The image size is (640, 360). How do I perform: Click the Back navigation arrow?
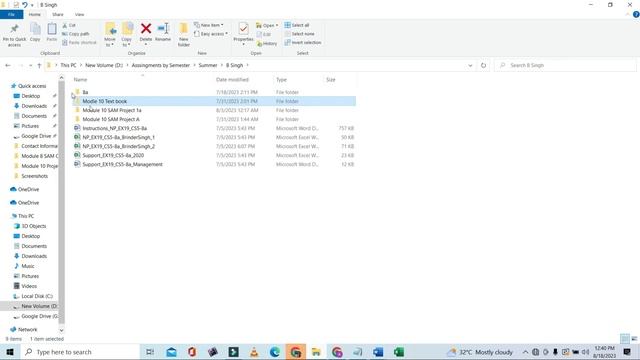click(8, 65)
